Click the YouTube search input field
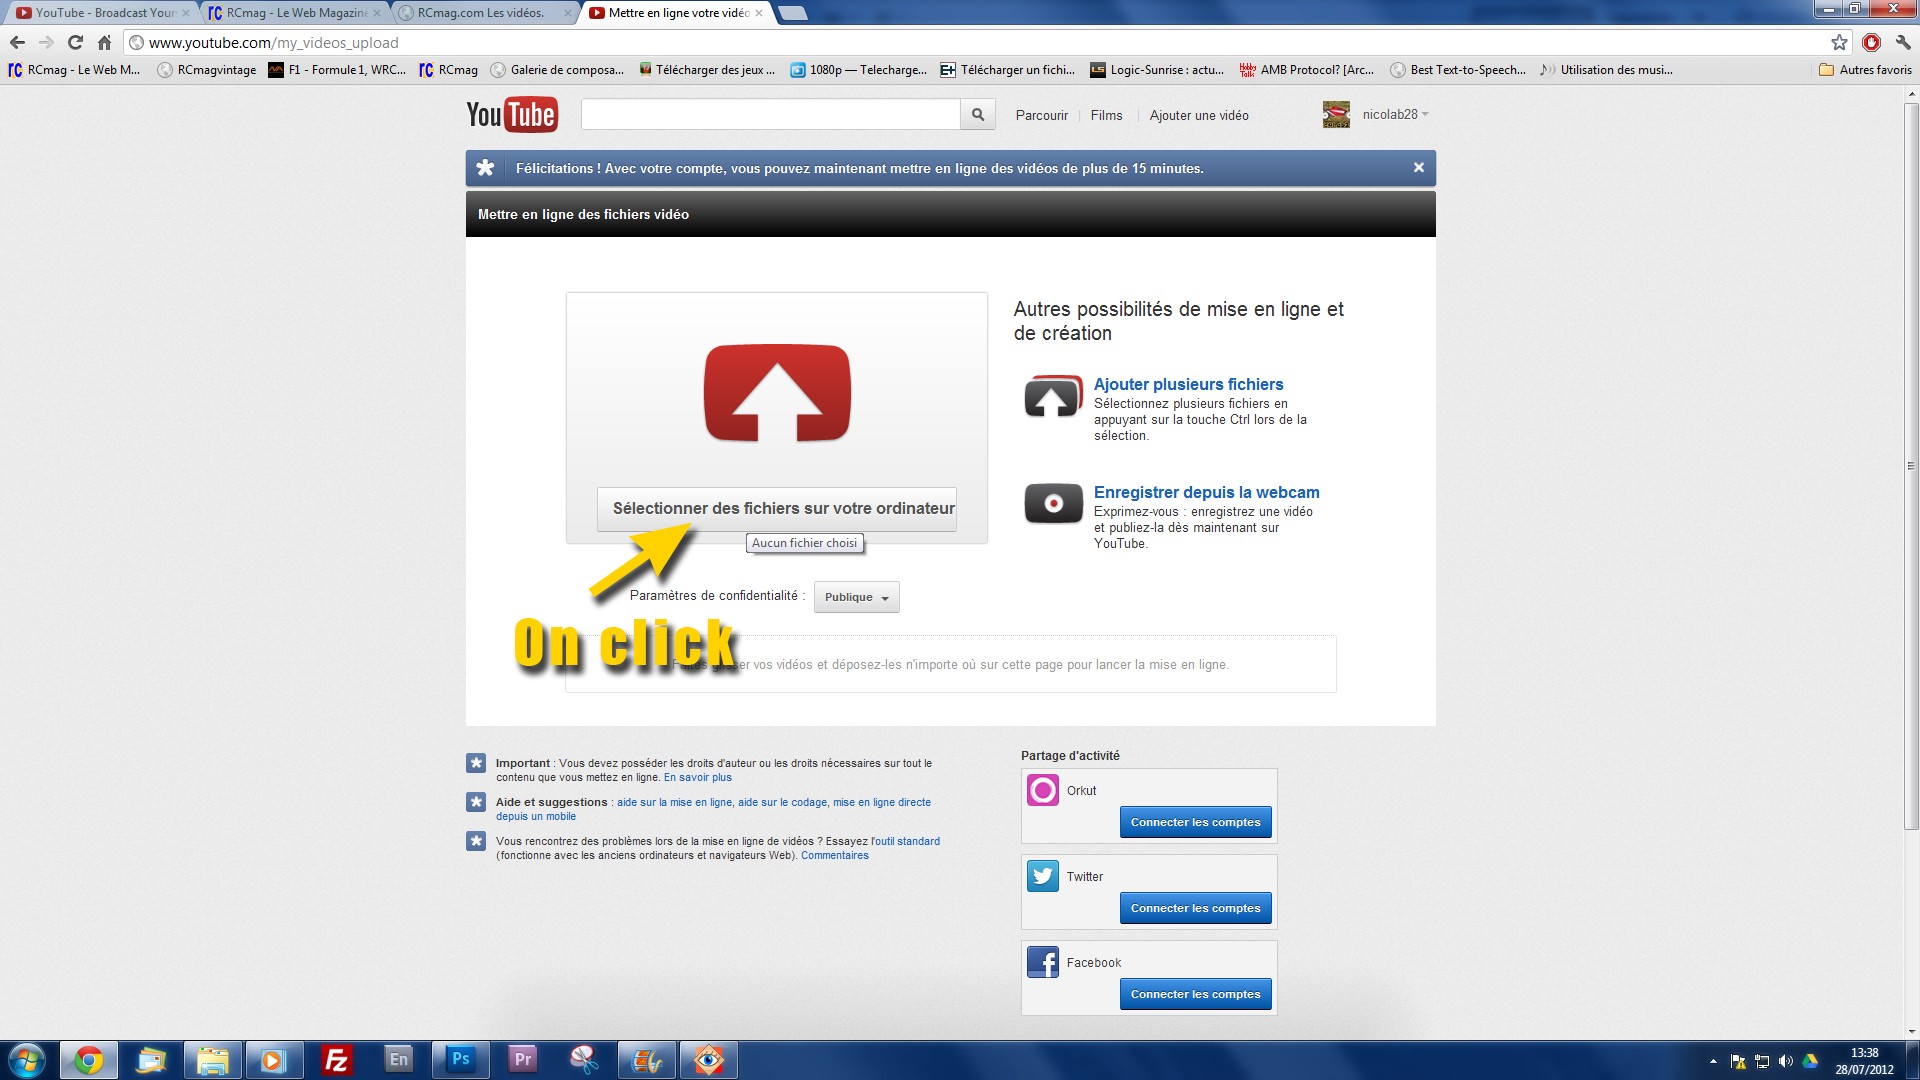 [x=770, y=115]
